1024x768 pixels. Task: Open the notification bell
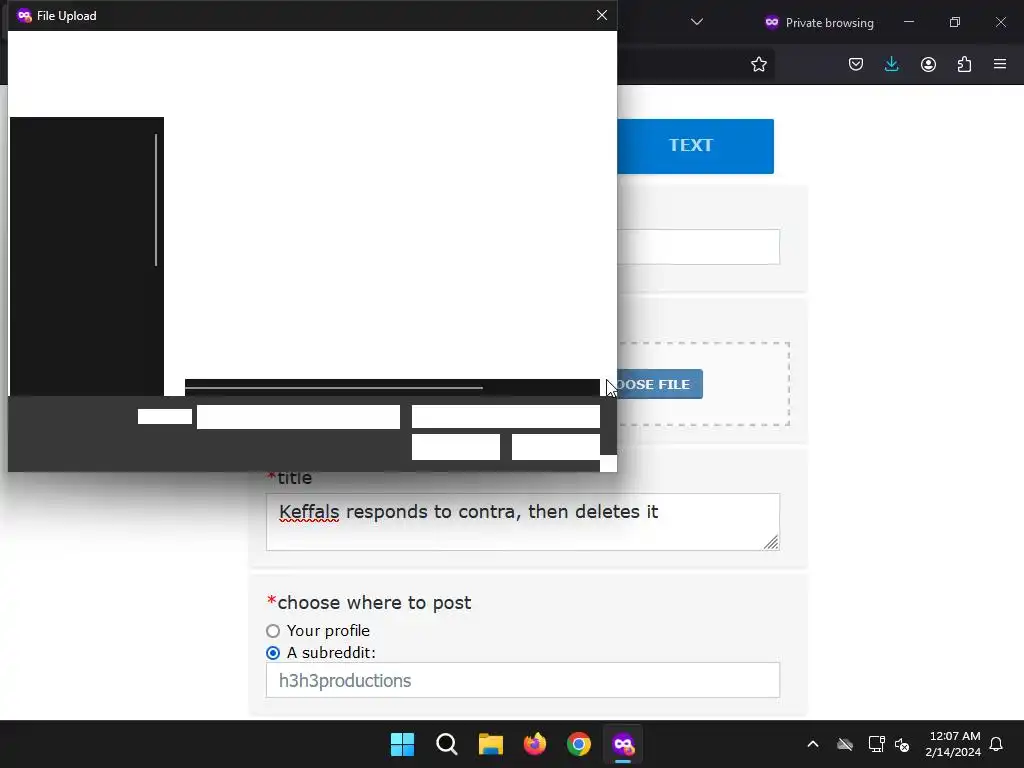tap(996, 744)
